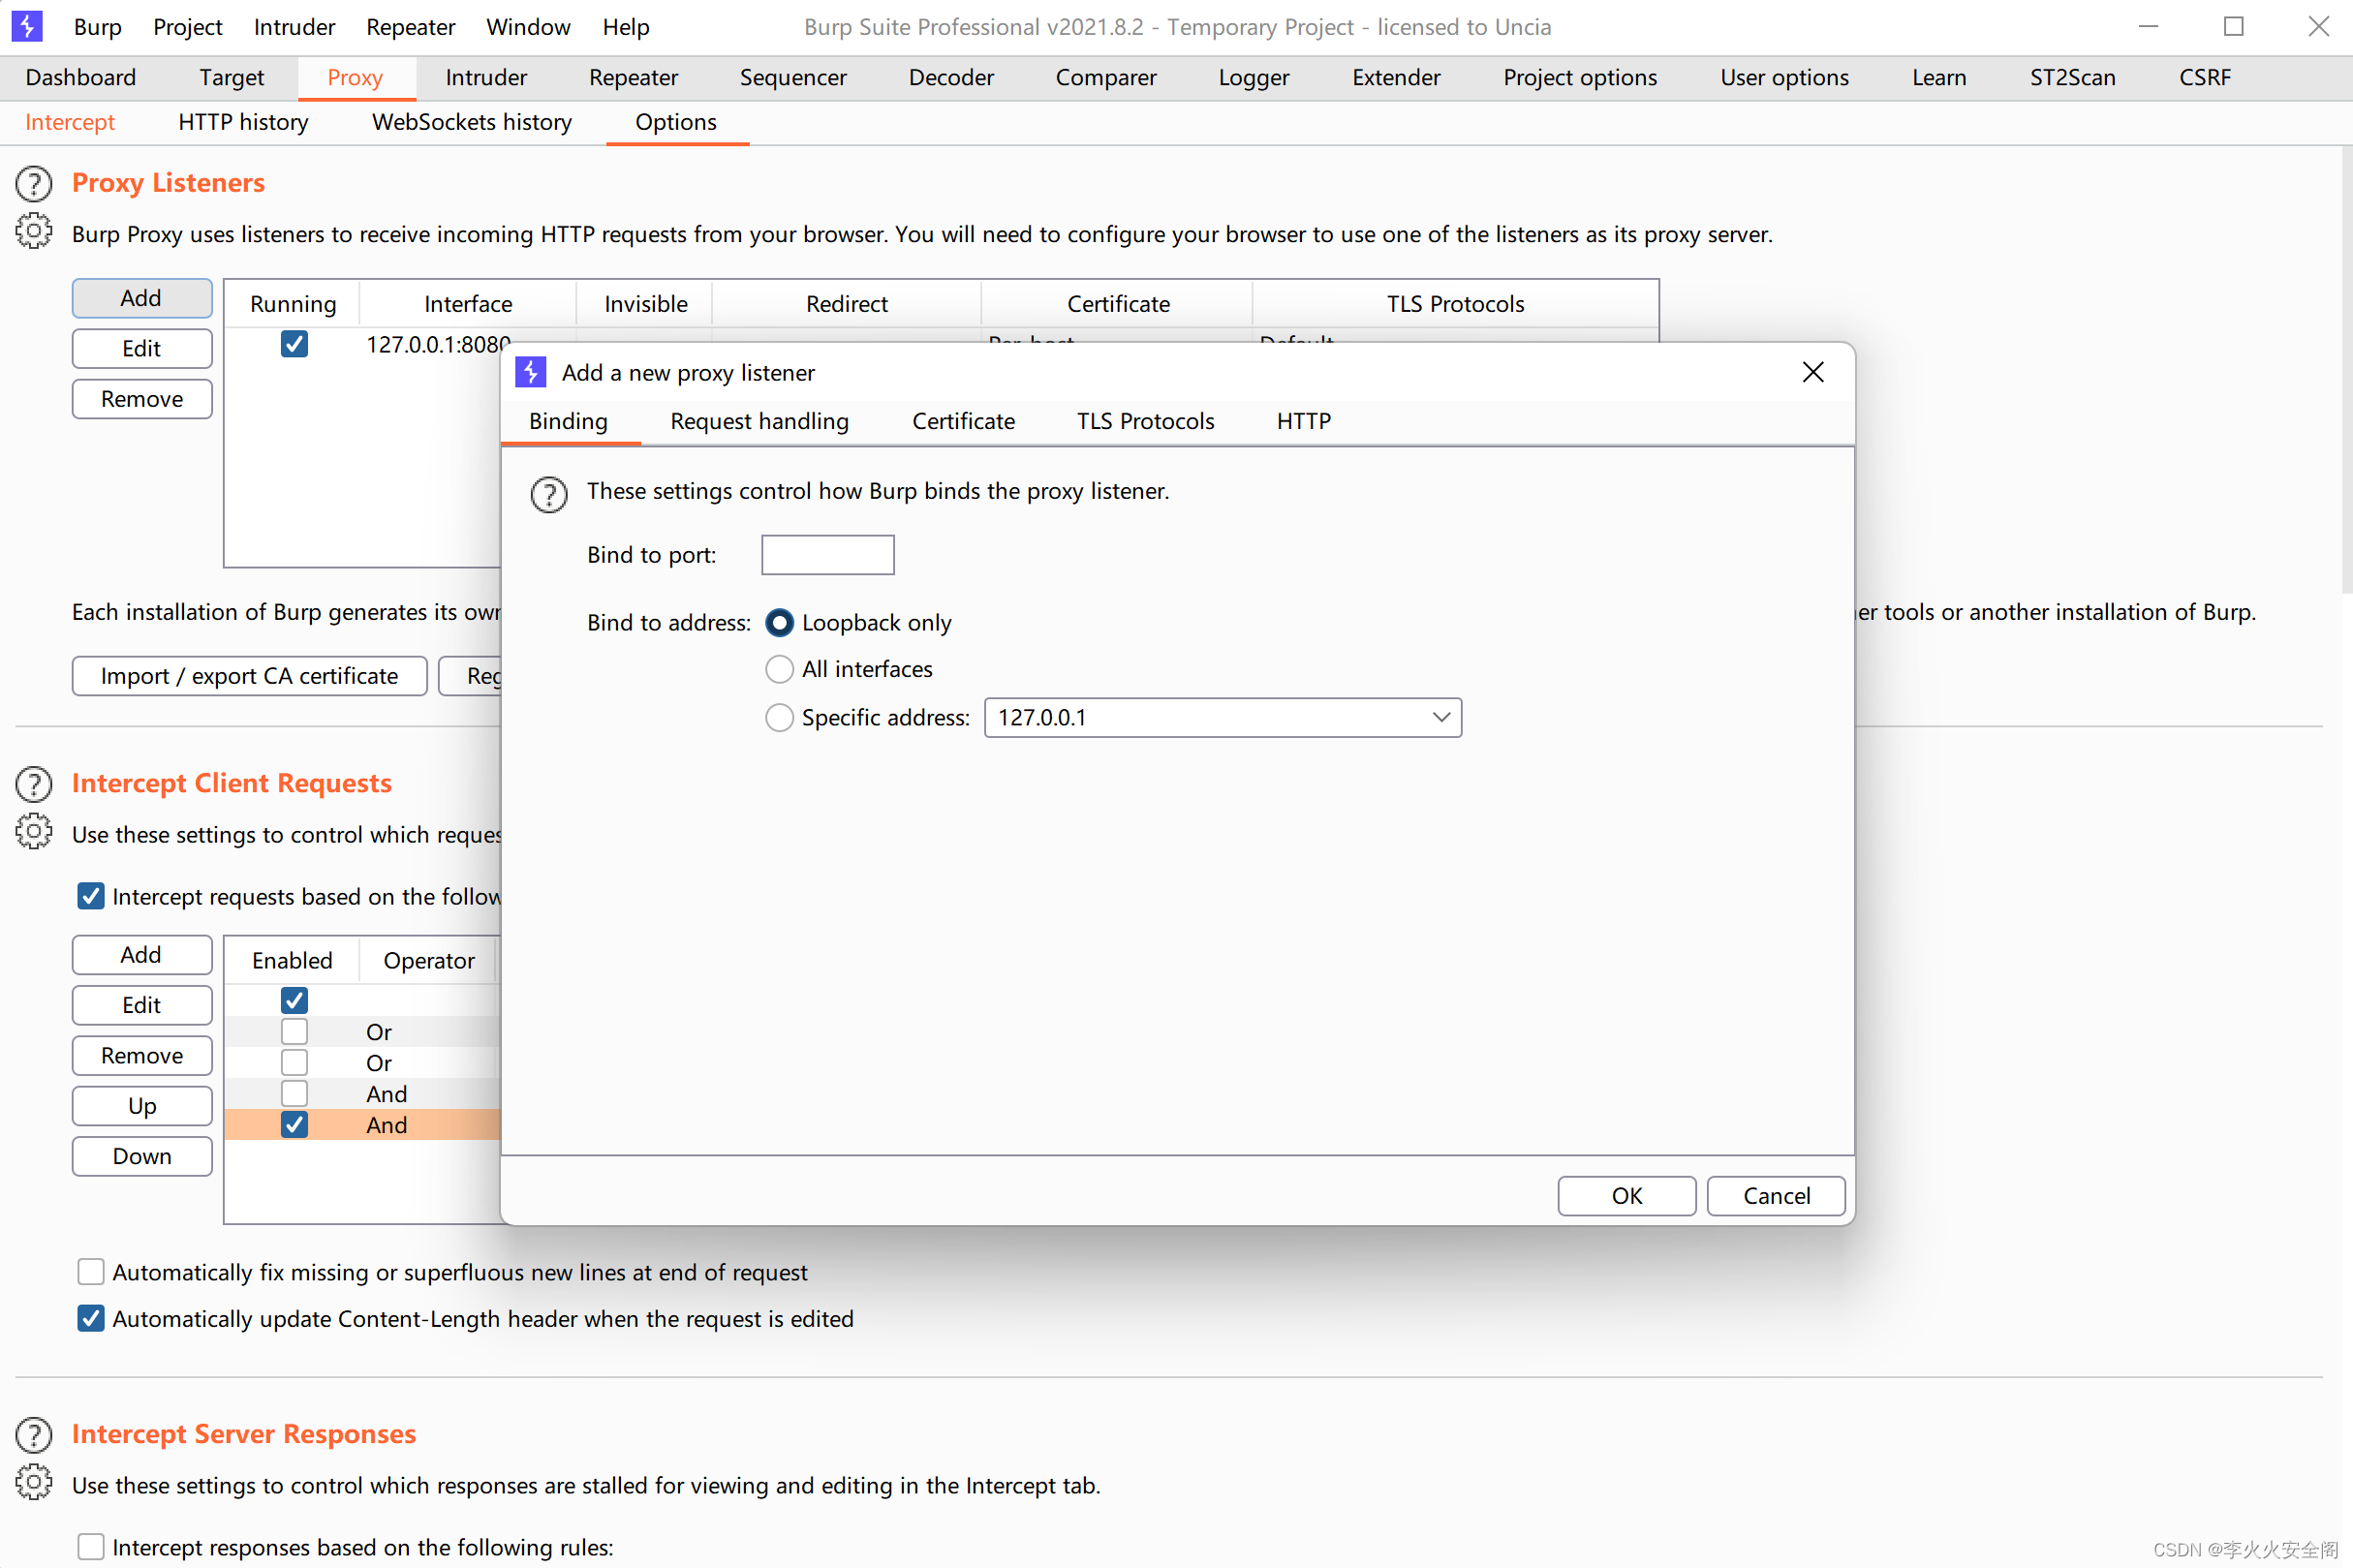Image resolution: width=2353 pixels, height=1568 pixels.
Task: Select Loopback only radio button
Action: tap(779, 623)
